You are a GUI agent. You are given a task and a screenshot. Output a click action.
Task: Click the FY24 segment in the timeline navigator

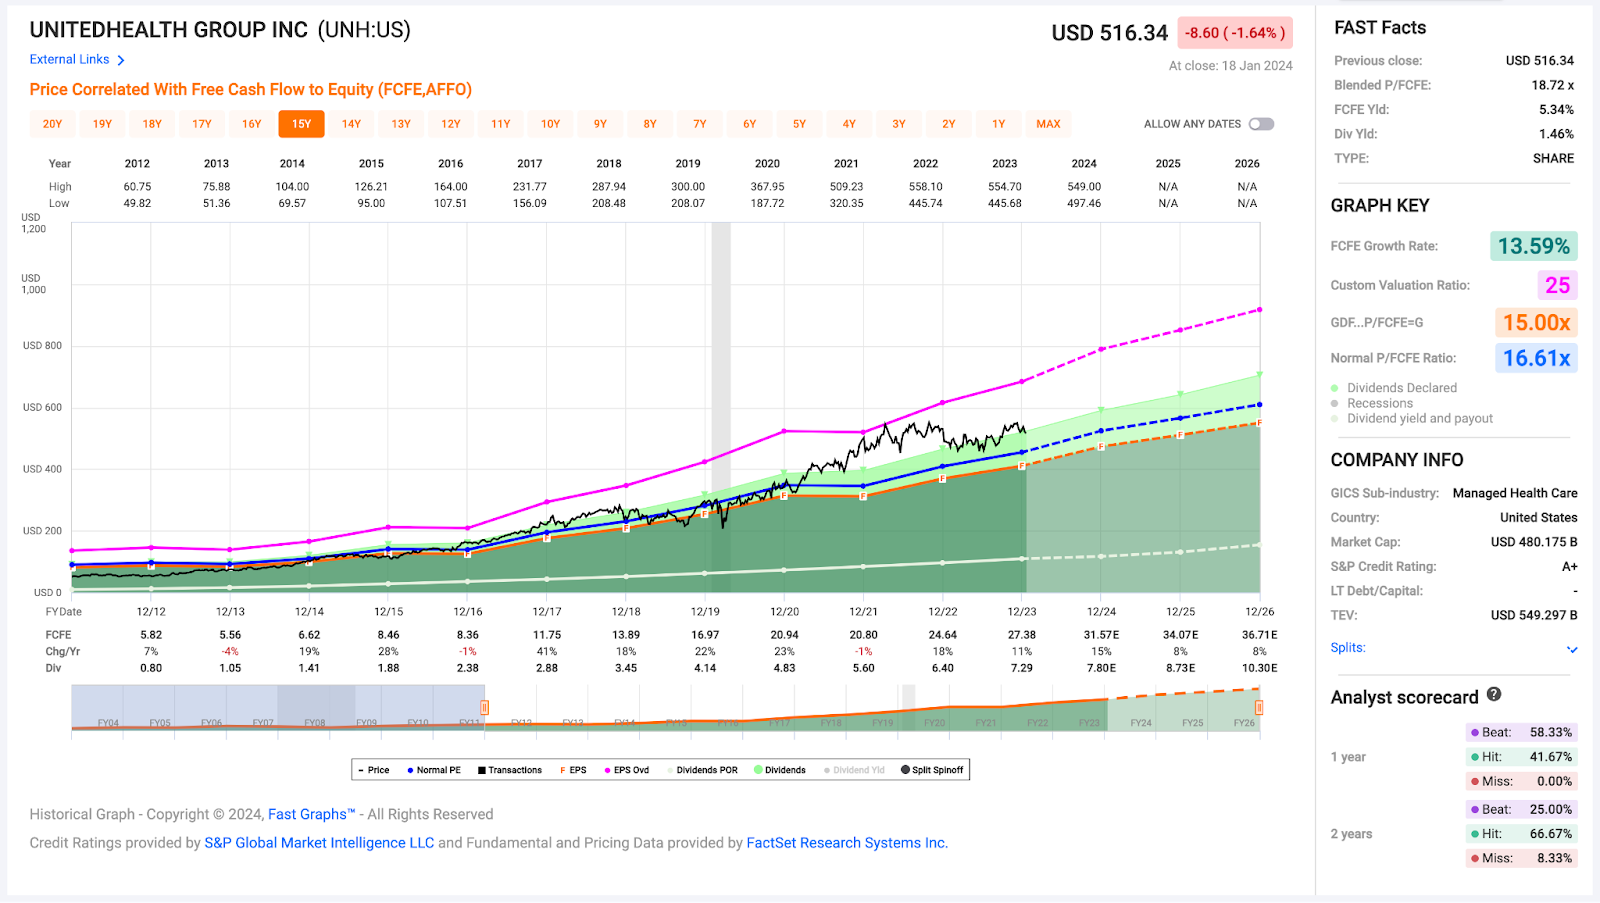1140,723
